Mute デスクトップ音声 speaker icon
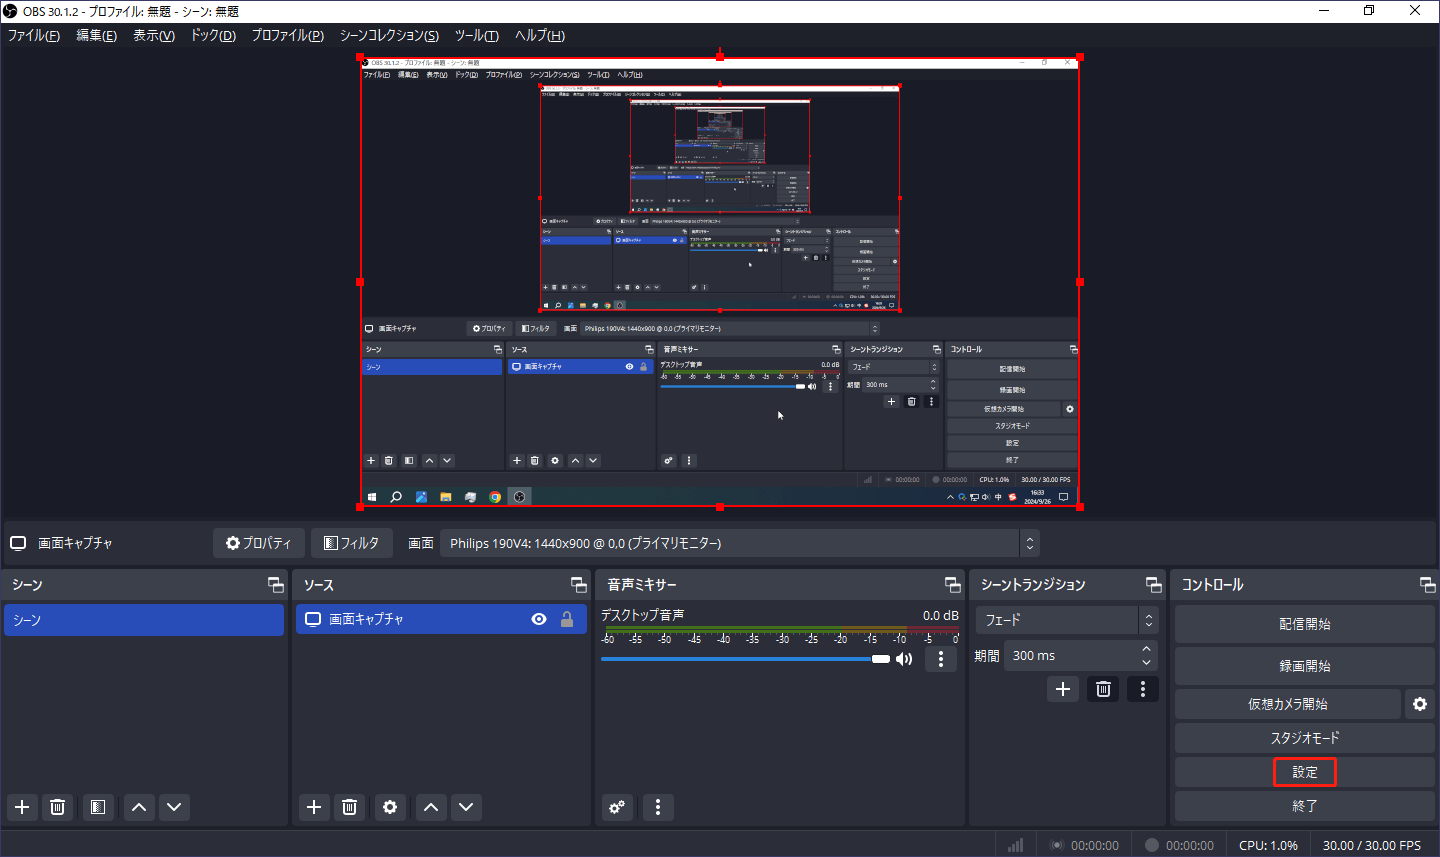This screenshot has width=1440, height=857. pyautogui.click(x=904, y=659)
